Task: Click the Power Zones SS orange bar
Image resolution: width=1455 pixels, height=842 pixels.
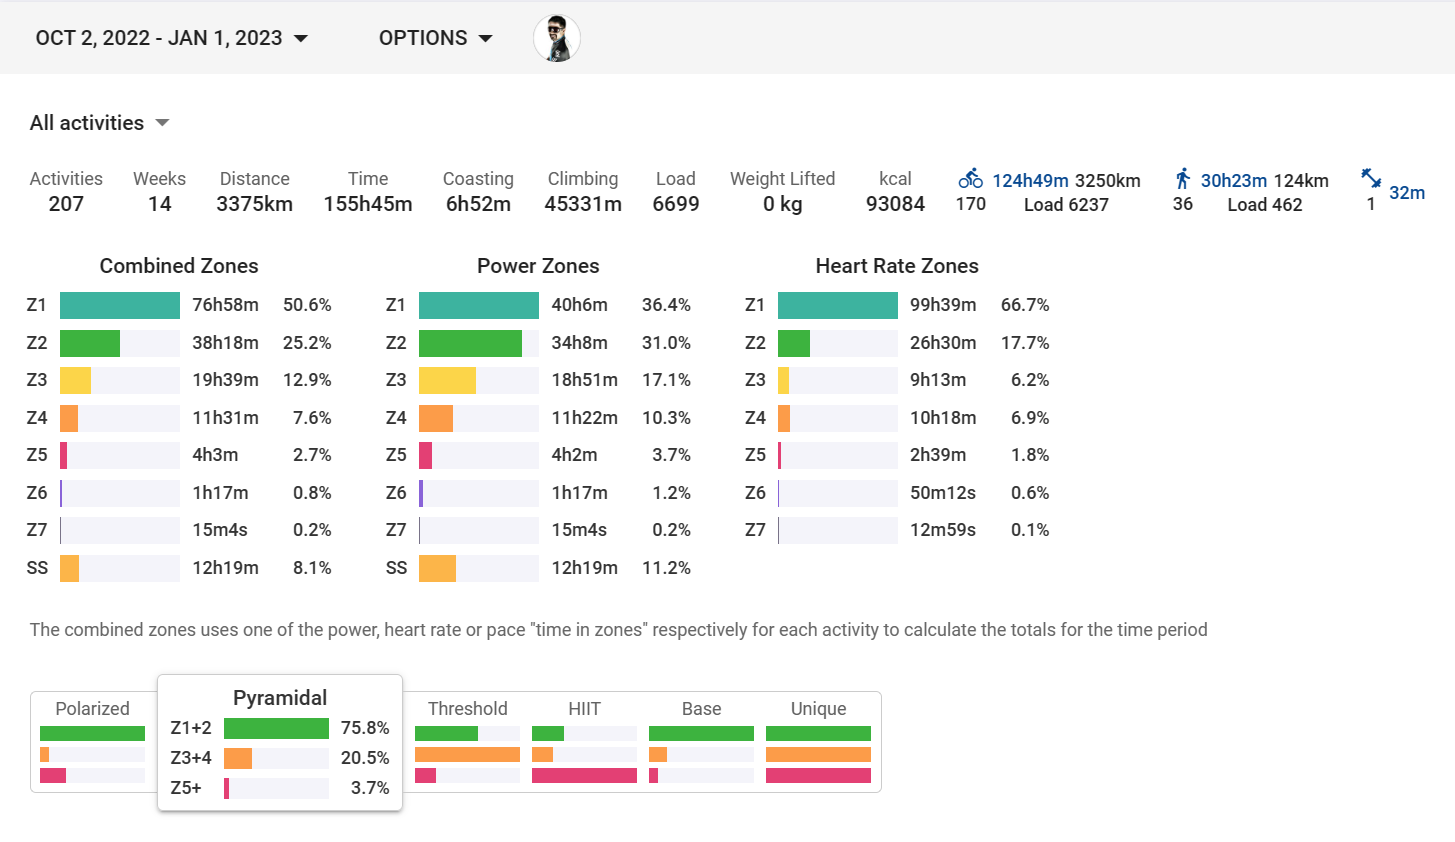Action: click(x=437, y=568)
